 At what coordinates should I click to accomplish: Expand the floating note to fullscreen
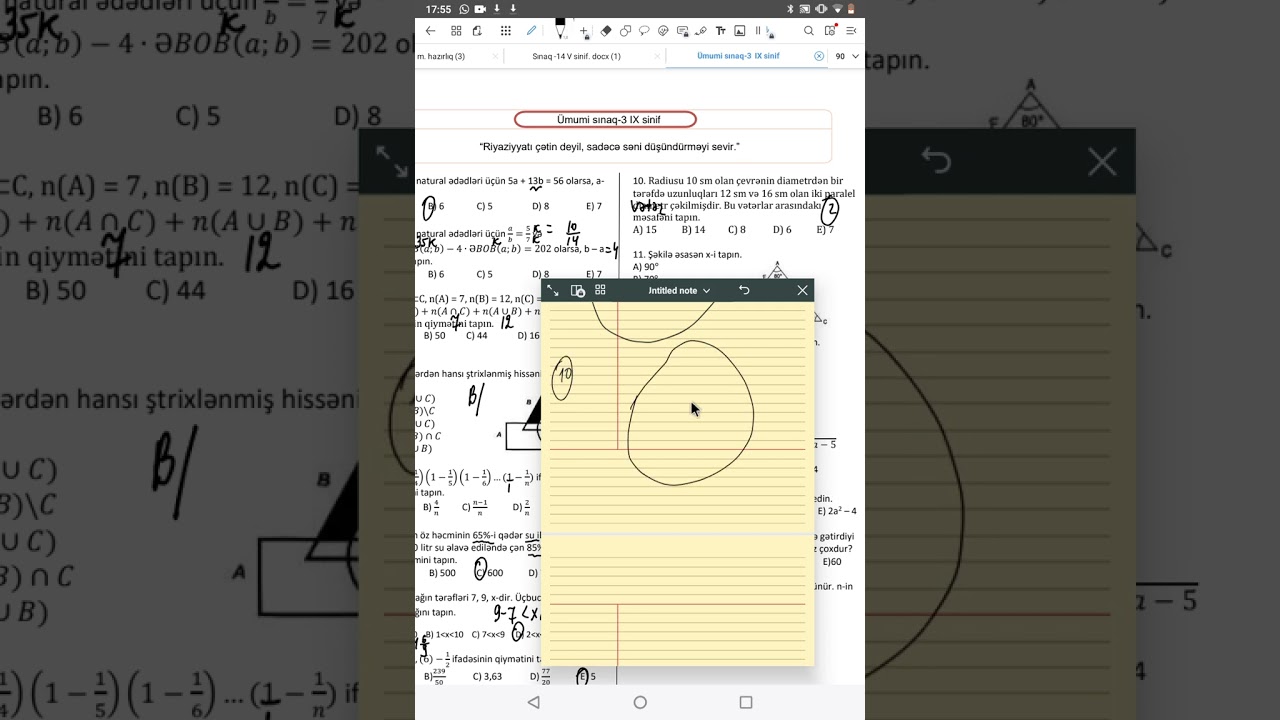[552, 290]
